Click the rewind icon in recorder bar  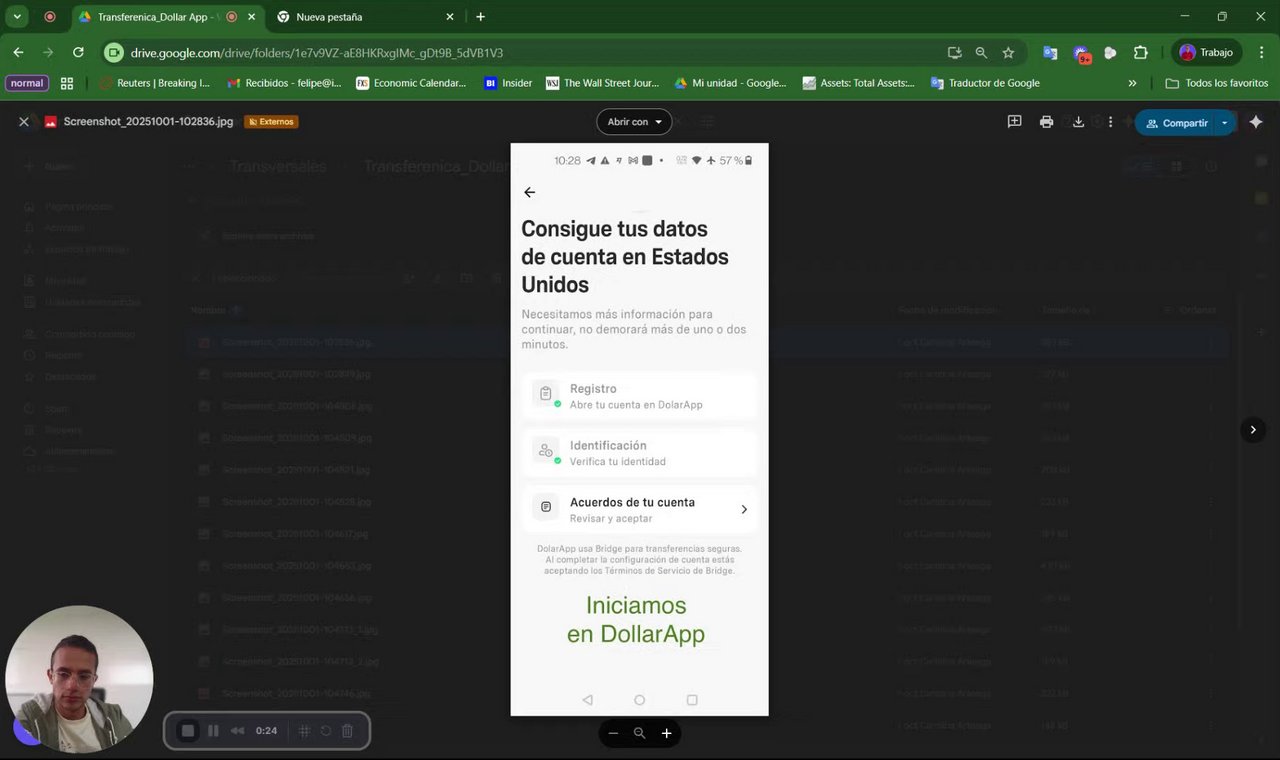(237, 731)
